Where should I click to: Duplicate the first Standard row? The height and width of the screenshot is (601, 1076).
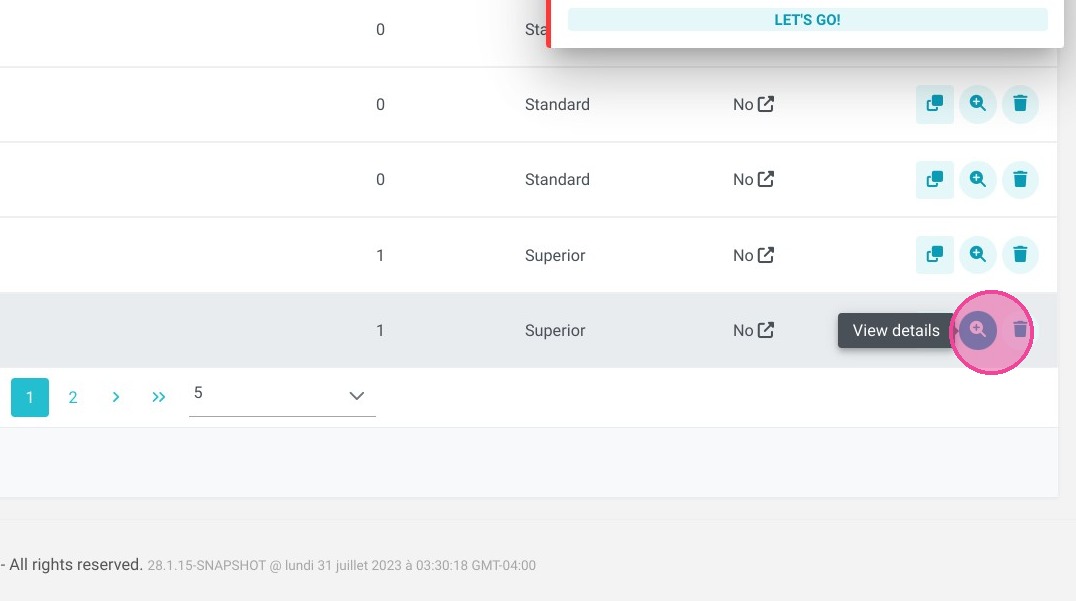pyautogui.click(x=935, y=104)
